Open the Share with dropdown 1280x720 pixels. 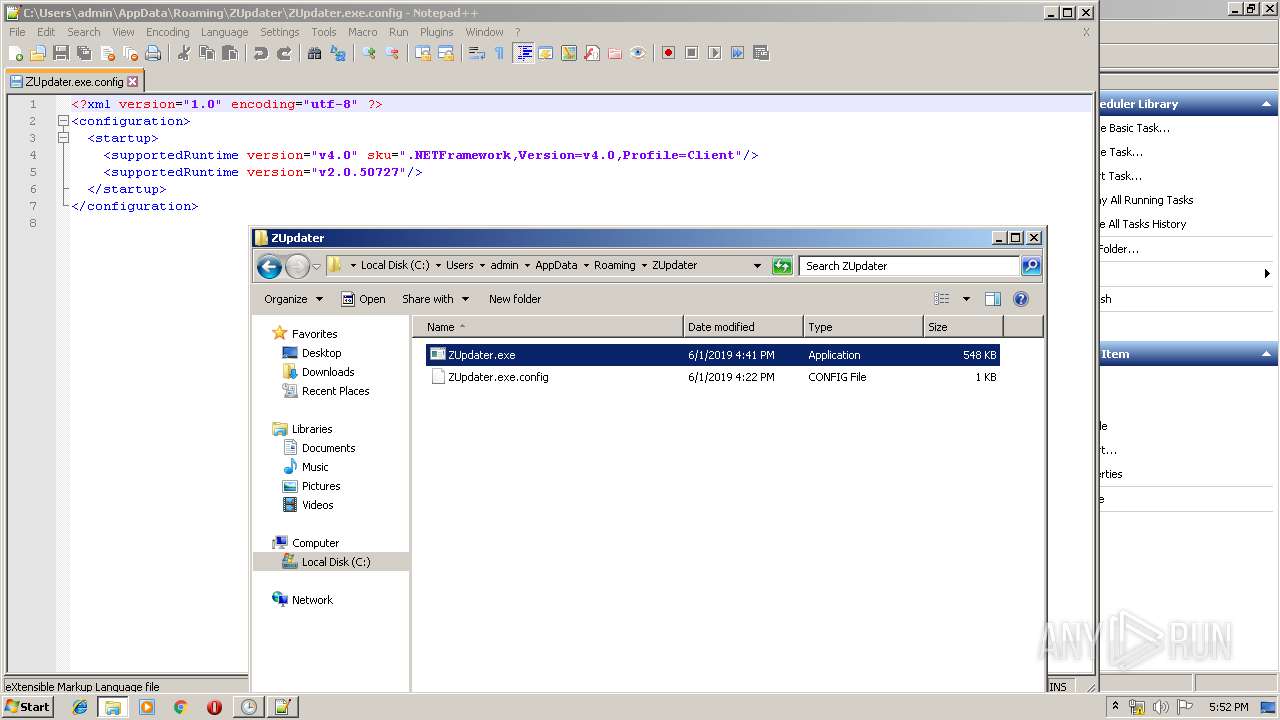435,299
